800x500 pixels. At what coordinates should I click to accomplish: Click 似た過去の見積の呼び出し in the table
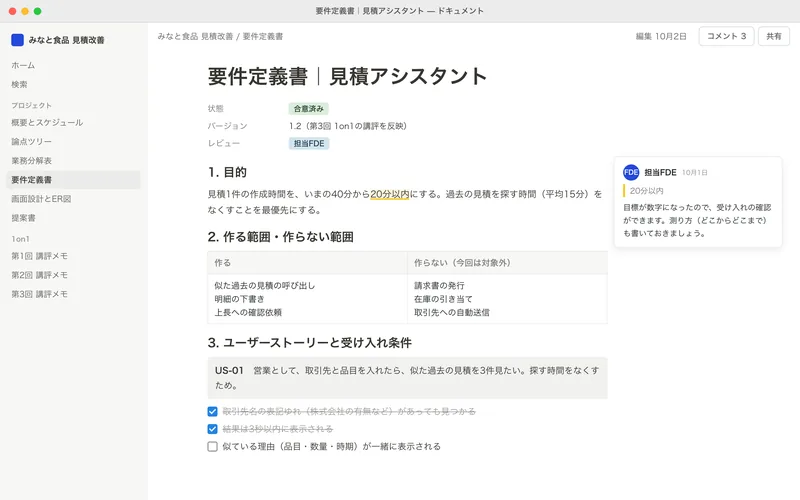(x=265, y=286)
